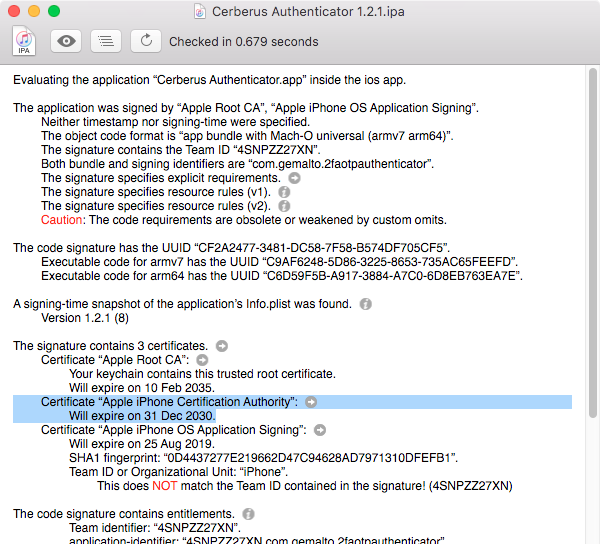Click the IPA file icon in the toolbar
Viewport: 600px width, 544px height.
(x=24, y=41)
